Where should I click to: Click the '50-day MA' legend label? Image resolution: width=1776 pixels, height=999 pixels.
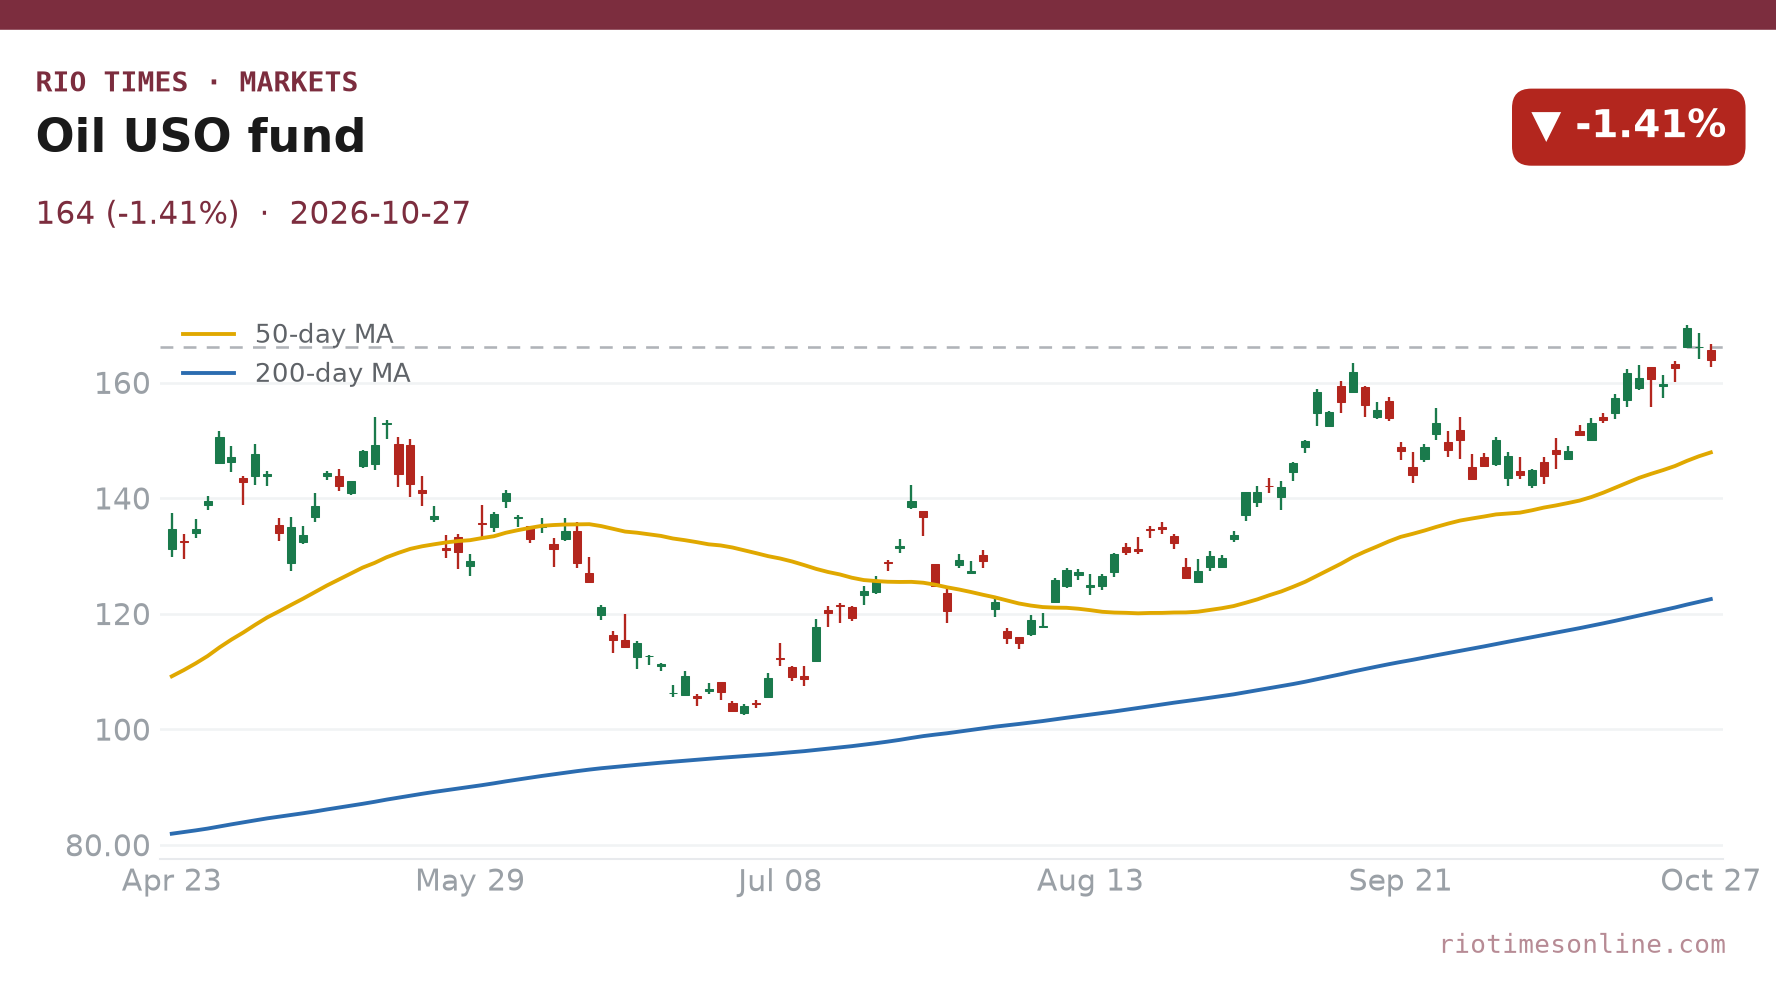324,334
